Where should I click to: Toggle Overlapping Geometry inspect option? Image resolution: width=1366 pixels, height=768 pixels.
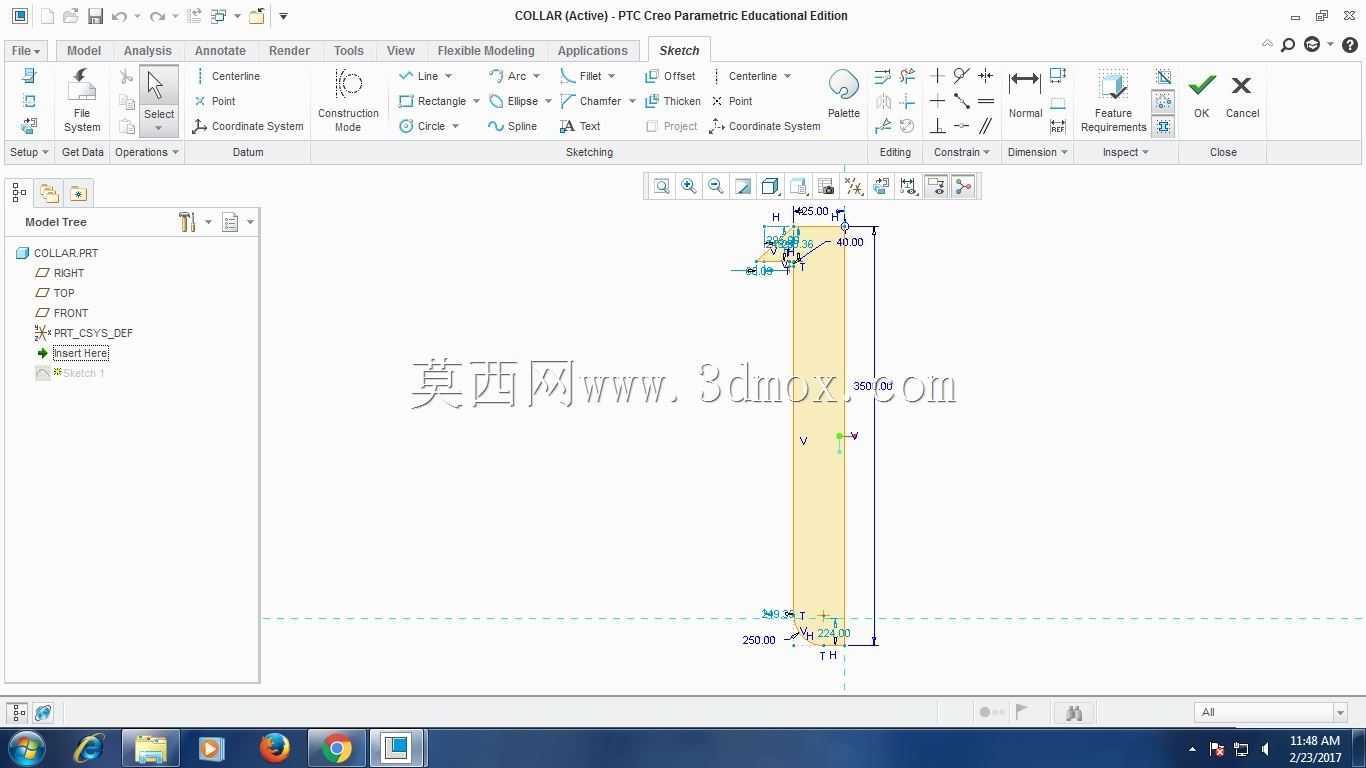pyautogui.click(x=1163, y=76)
